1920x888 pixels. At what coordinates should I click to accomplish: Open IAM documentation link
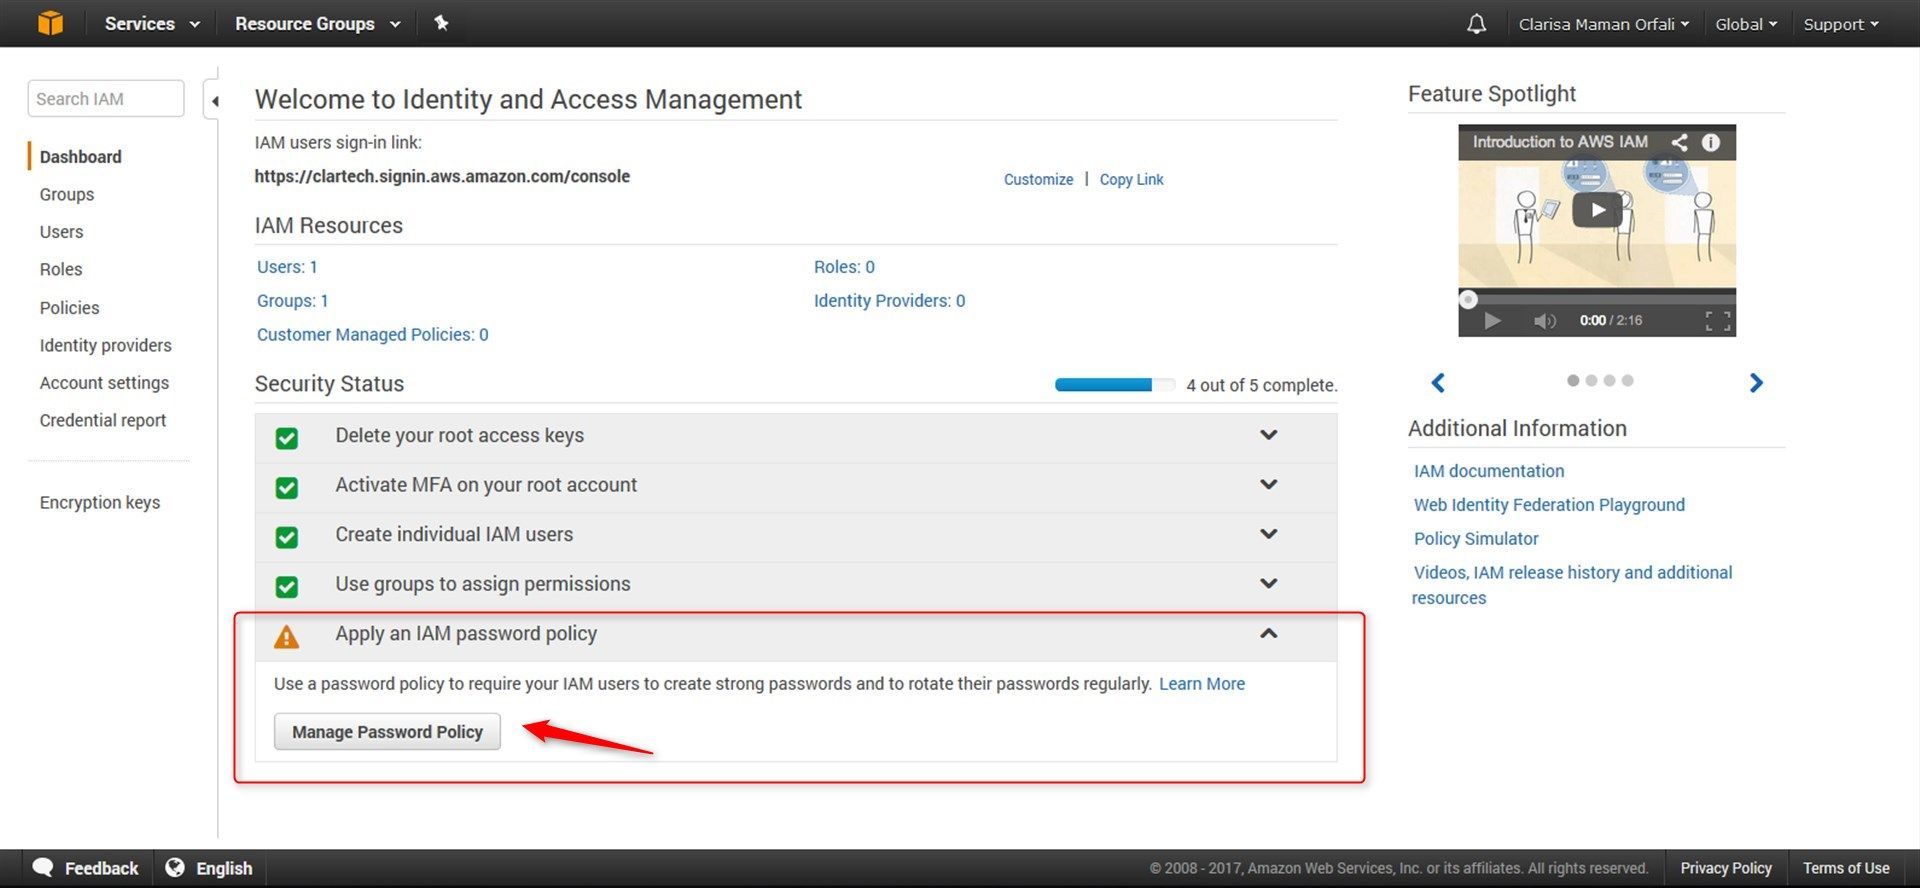[1488, 471]
